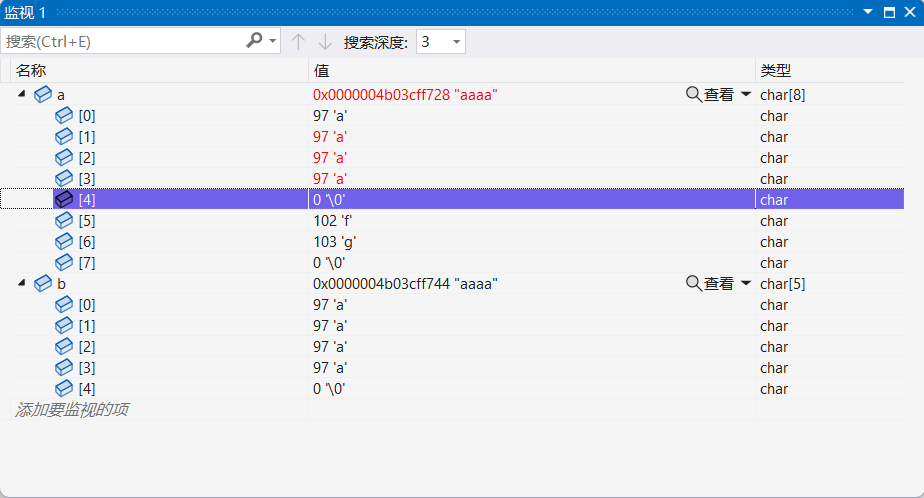Open window position dropdown in title bar
Viewport: 924px width, 498px height.
pos(867,12)
